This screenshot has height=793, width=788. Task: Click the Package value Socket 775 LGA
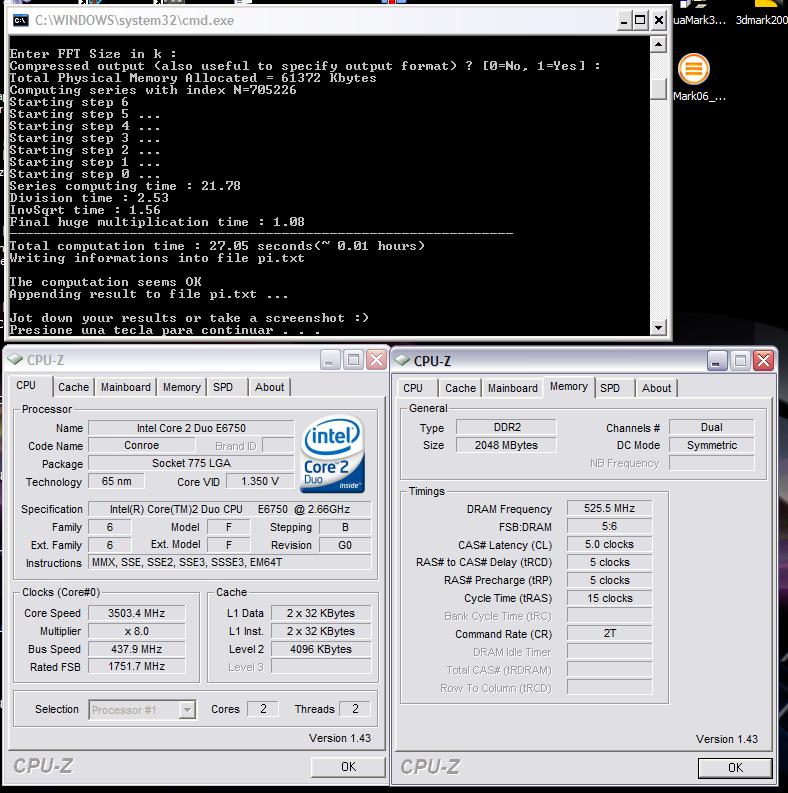pyautogui.click(x=191, y=463)
